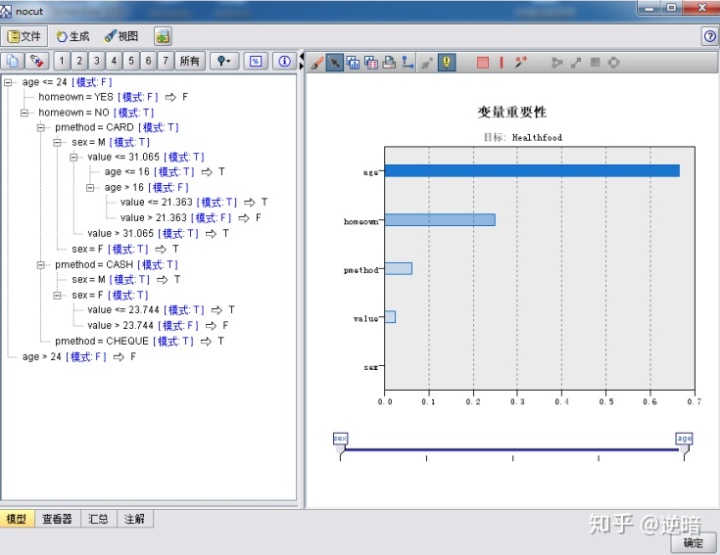Viewport: 720px width, 555px height.
Task: Show tree level 7
Action: (x=166, y=61)
